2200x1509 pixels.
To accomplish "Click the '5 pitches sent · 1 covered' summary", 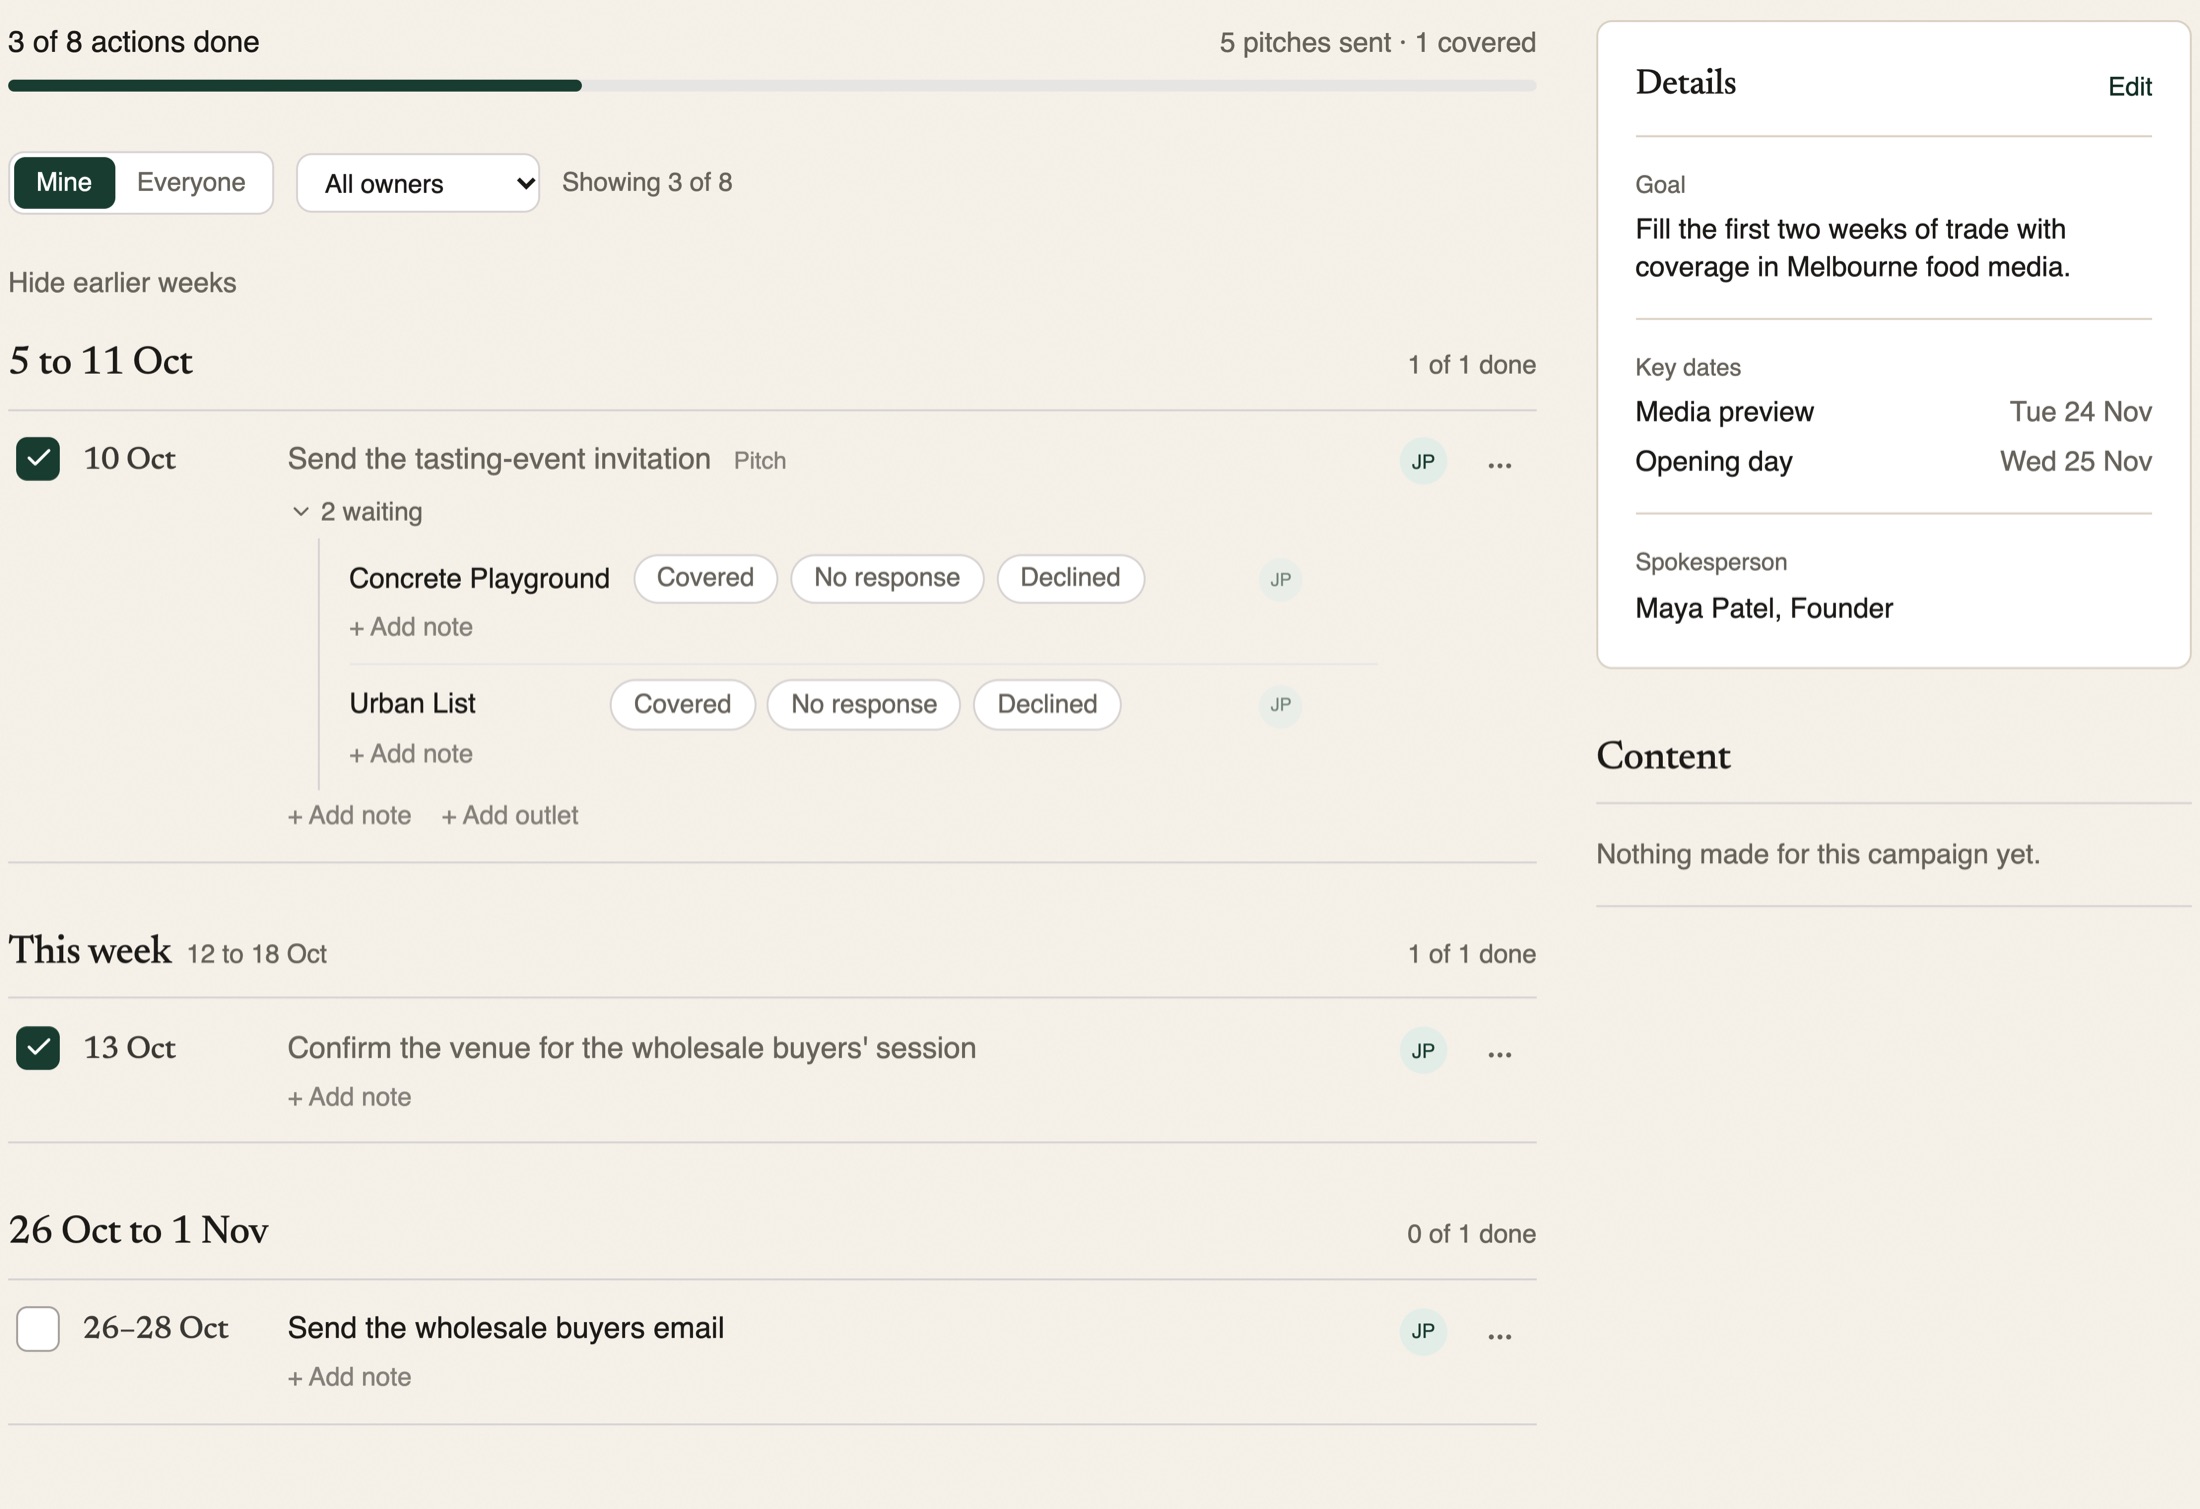I will 1377,43.
